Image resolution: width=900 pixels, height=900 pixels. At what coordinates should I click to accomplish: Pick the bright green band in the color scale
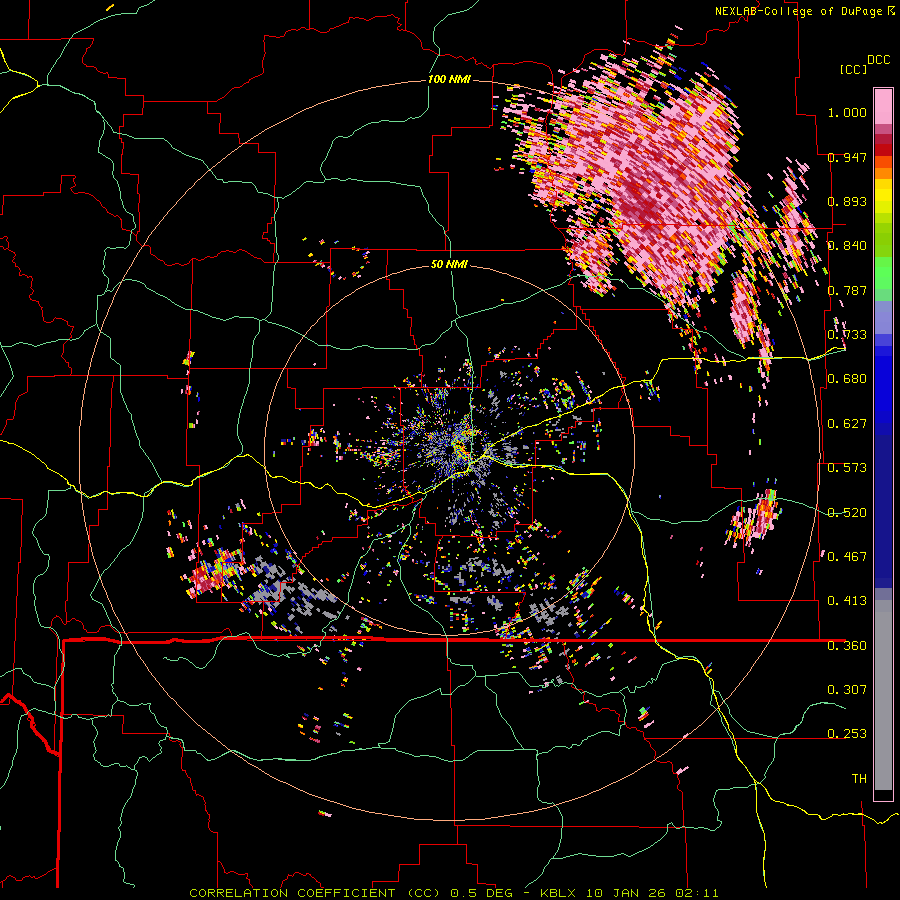(883, 272)
